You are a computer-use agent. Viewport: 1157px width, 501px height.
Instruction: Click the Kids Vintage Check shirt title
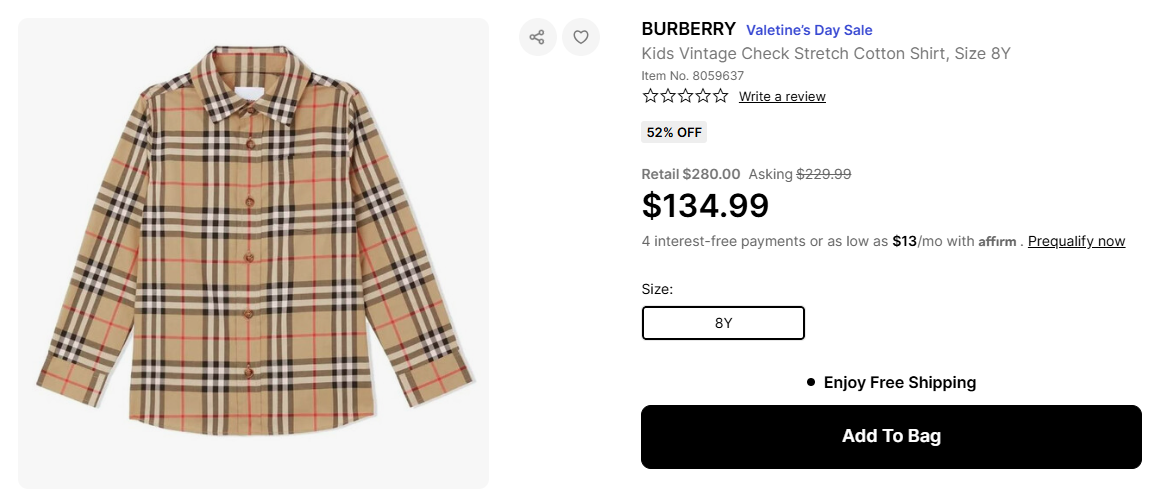pos(826,53)
